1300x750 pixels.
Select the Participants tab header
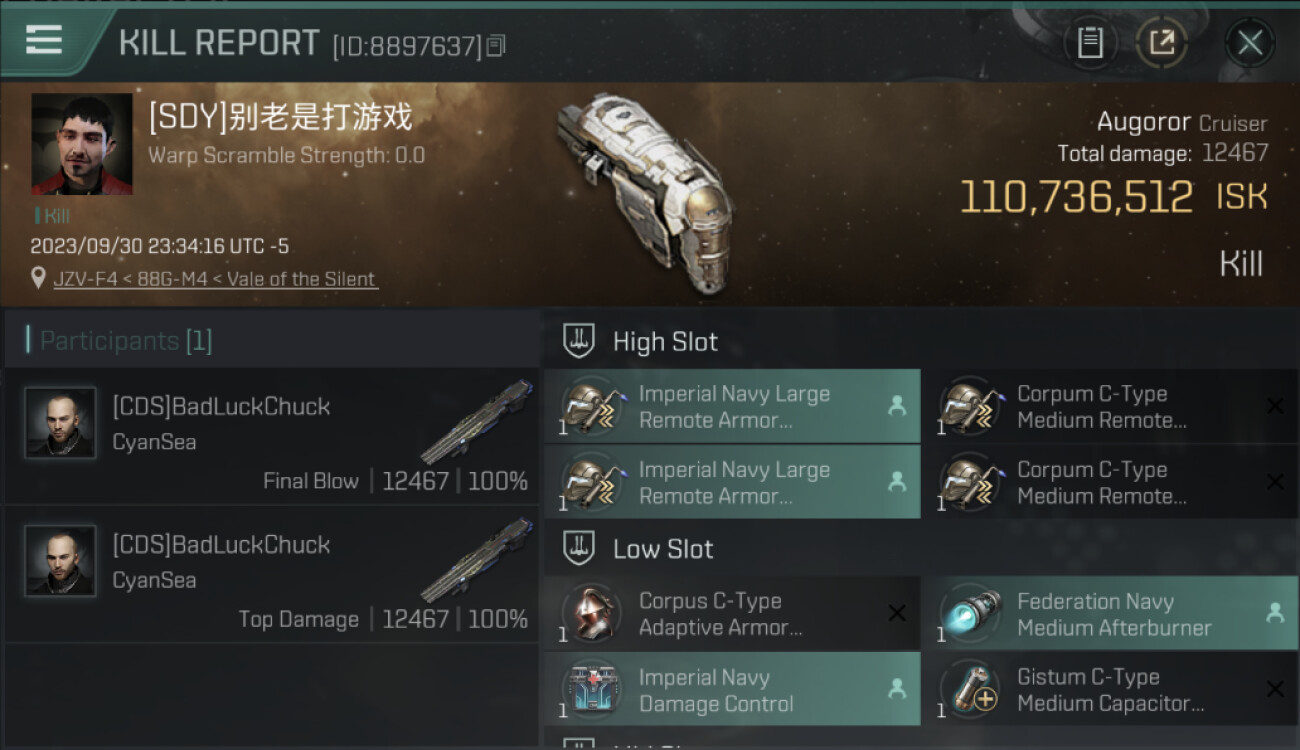[126, 341]
